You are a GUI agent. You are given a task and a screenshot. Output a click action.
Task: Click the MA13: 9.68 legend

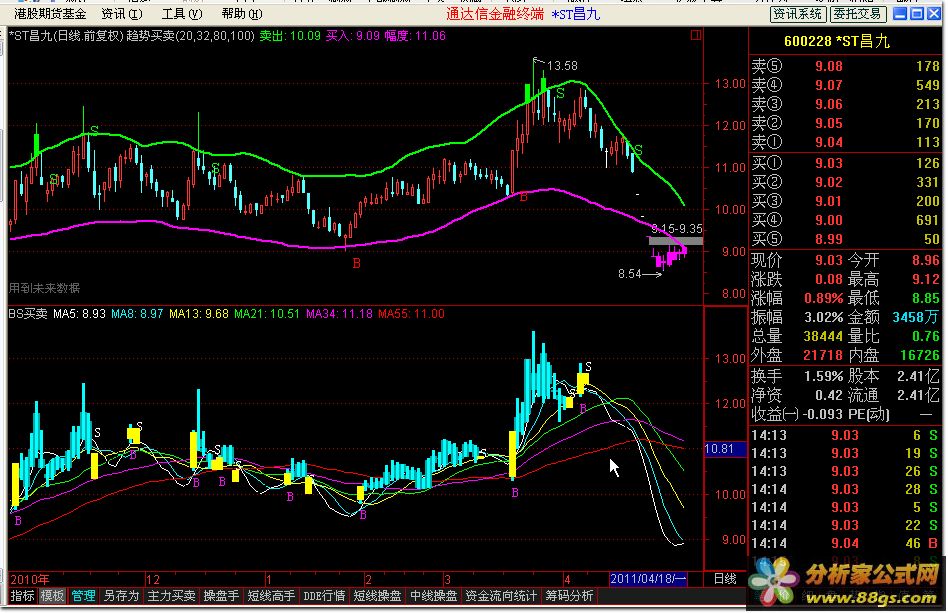(198, 314)
